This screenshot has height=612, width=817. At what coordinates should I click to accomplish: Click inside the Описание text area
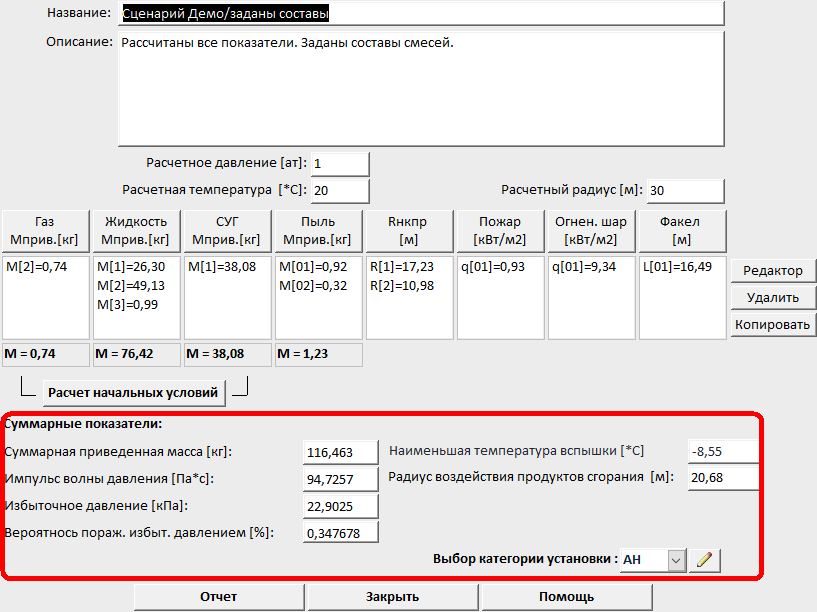click(421, 89)
